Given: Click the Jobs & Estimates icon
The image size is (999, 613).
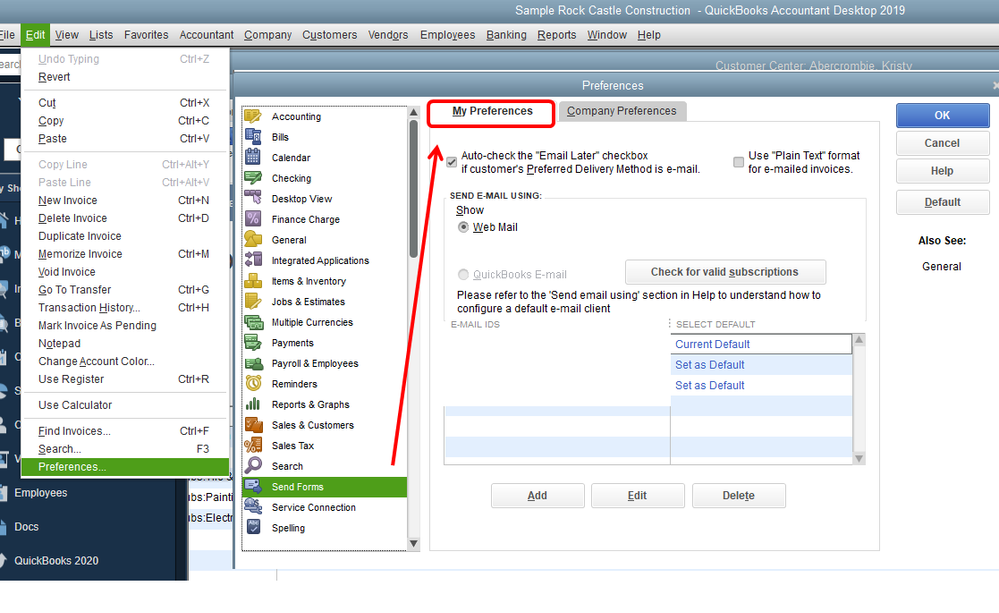Looking at the screenshot, I should [x=253, y=301].
